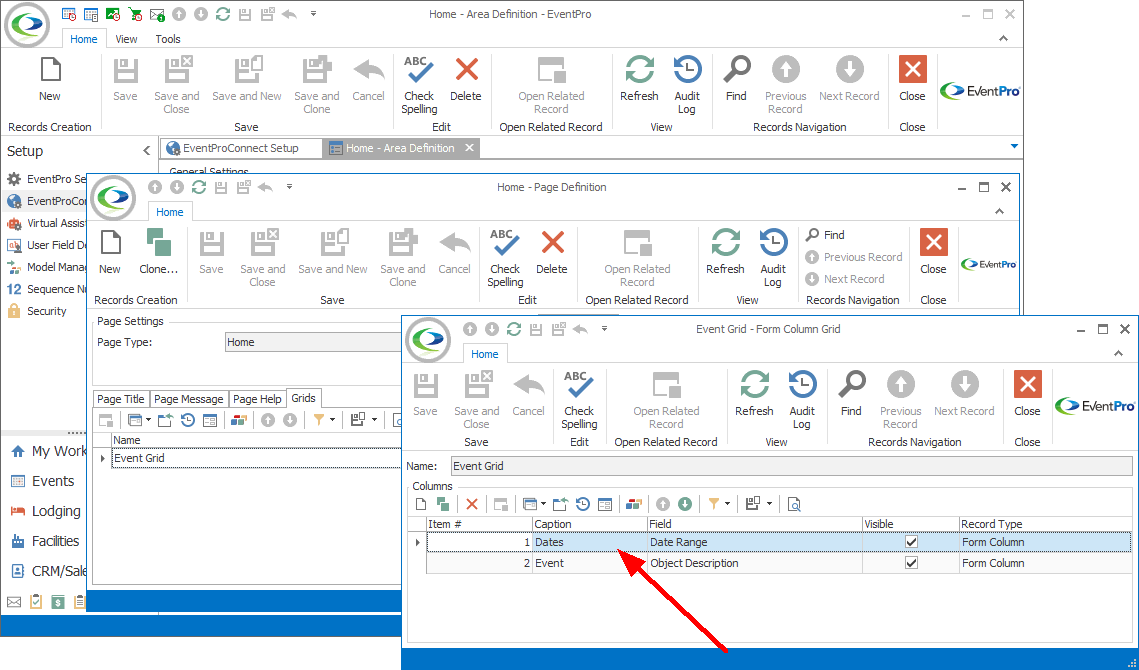
Task: Switch to Tools ribbon tab
Action: coord(168,39)
